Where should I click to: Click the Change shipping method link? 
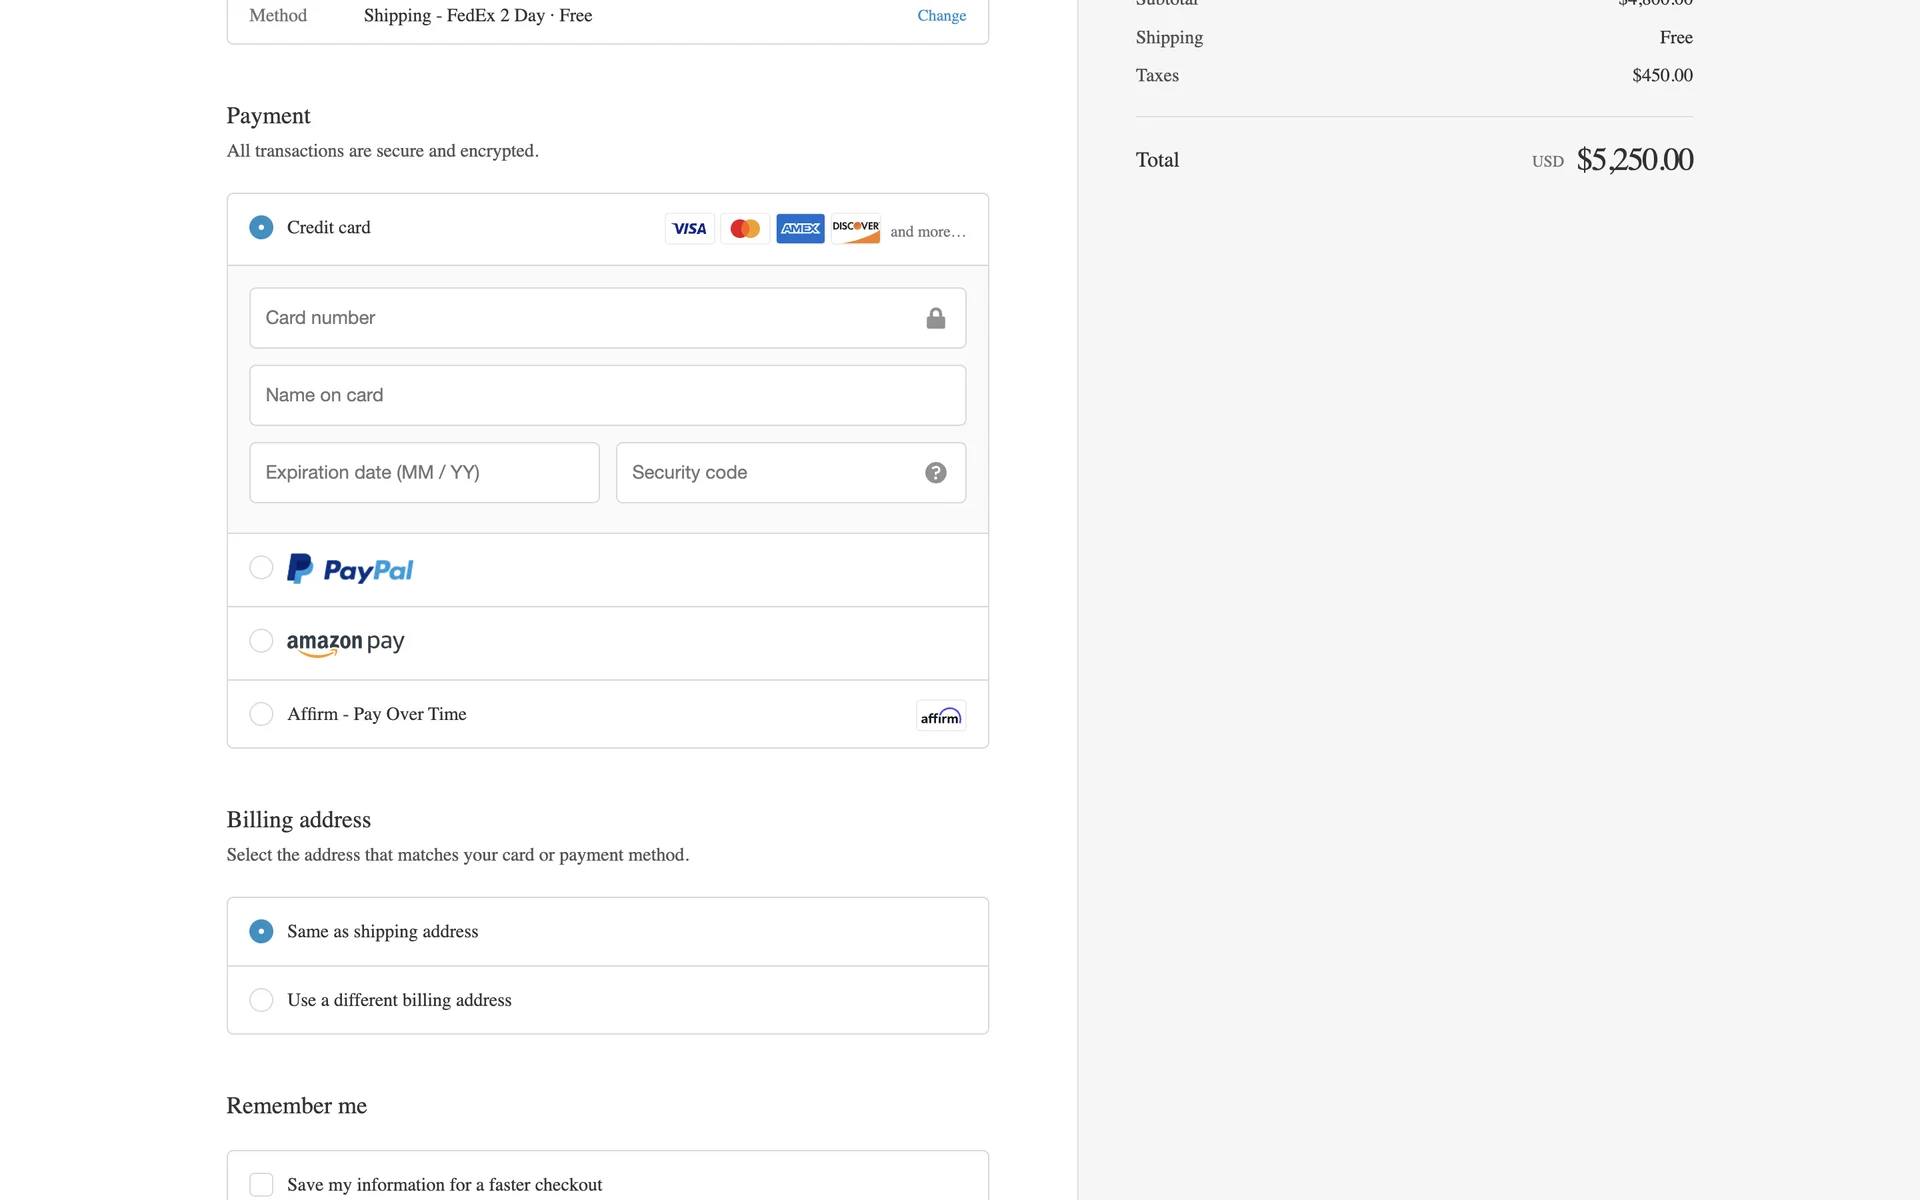click(941, 16)
